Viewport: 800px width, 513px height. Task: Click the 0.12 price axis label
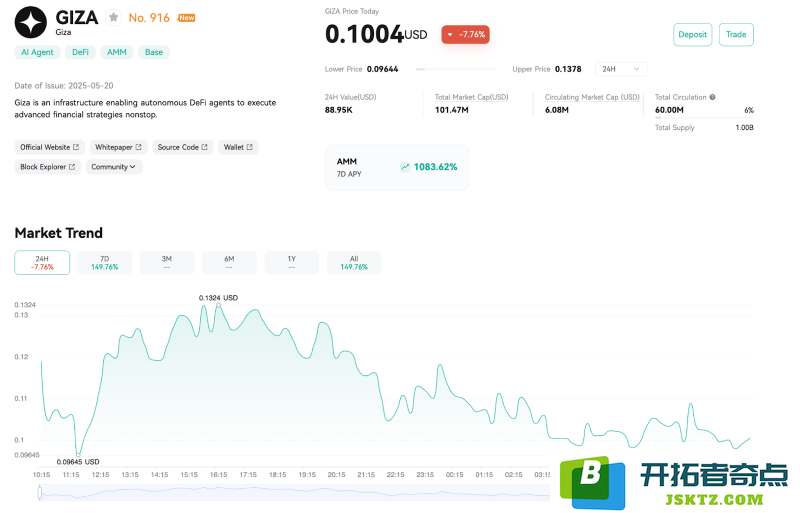coord(21,357)
